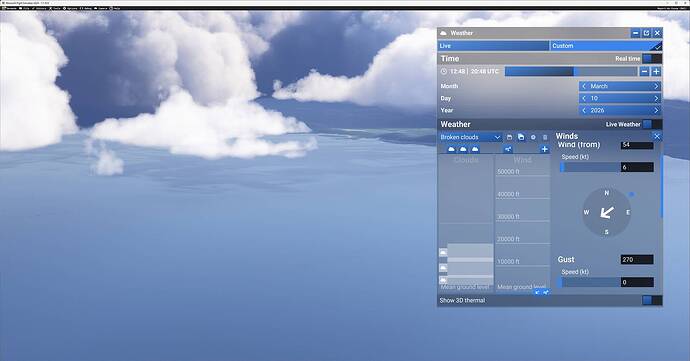Select next month after March
Viewport: 690px width, 361px height.
(x=656, y=86)
